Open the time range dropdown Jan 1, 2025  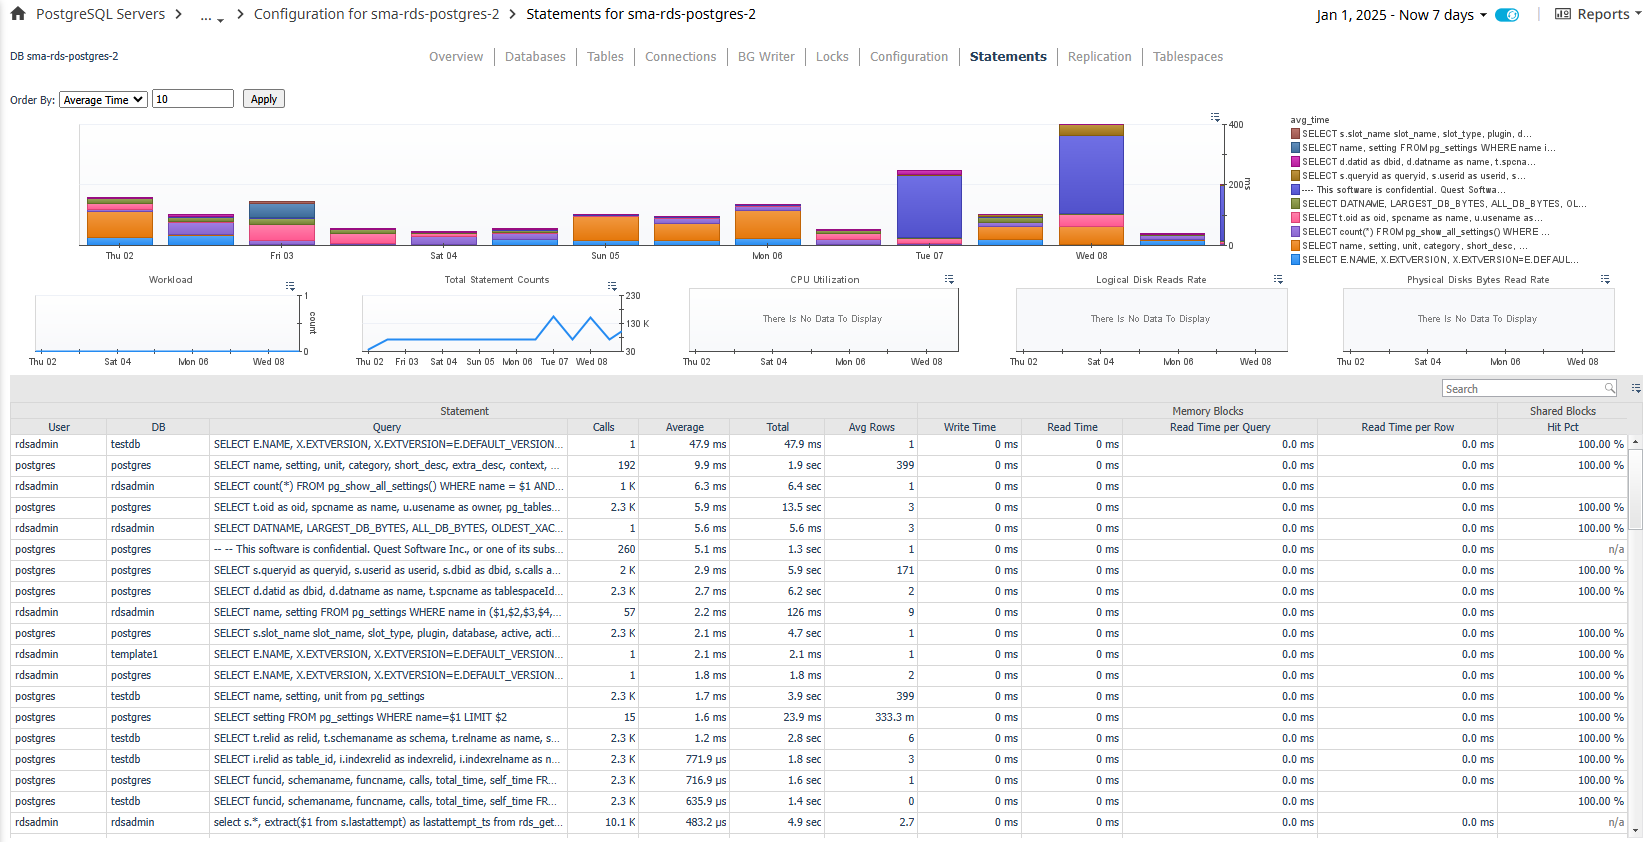tap(1401, 15)
